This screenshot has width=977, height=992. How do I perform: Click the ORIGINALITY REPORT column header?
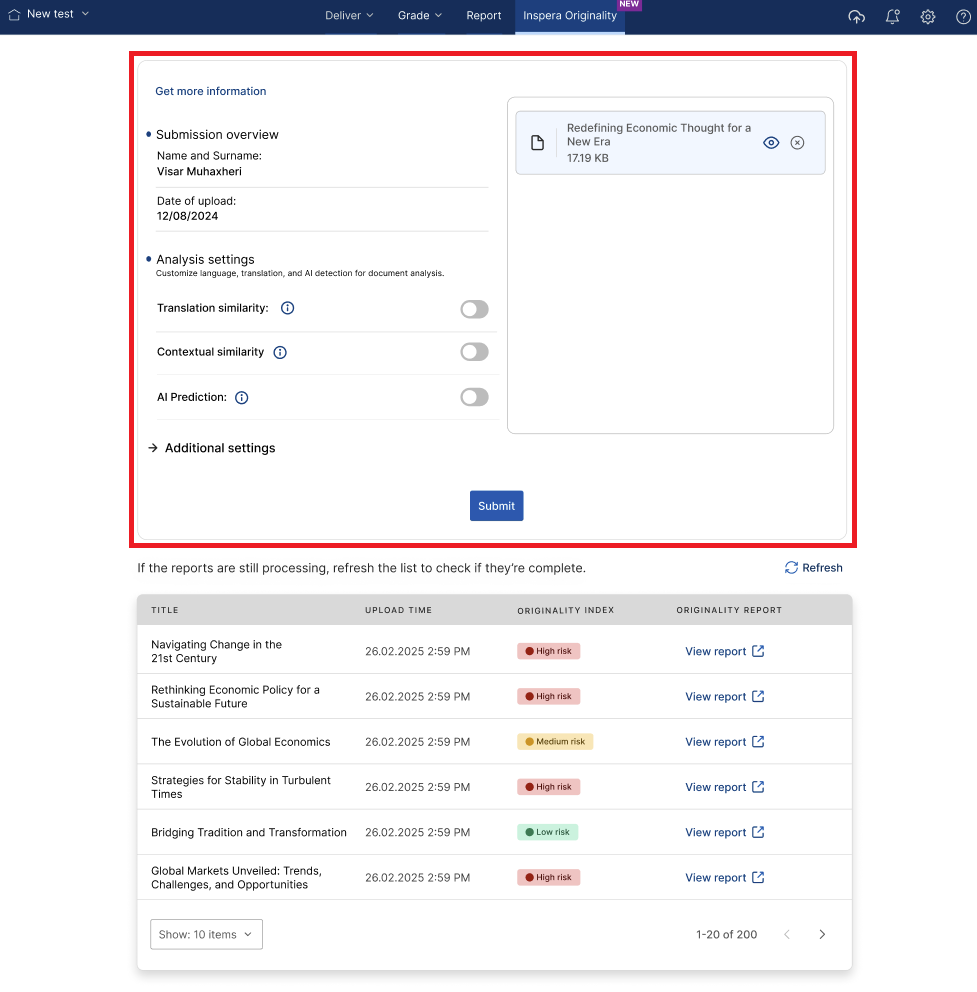729,610
